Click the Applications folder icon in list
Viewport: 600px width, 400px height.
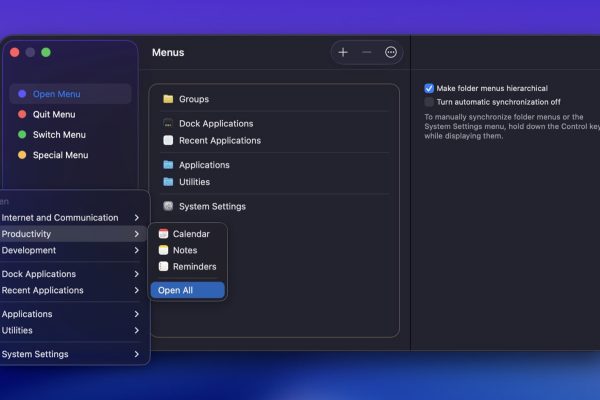(168, 165)
